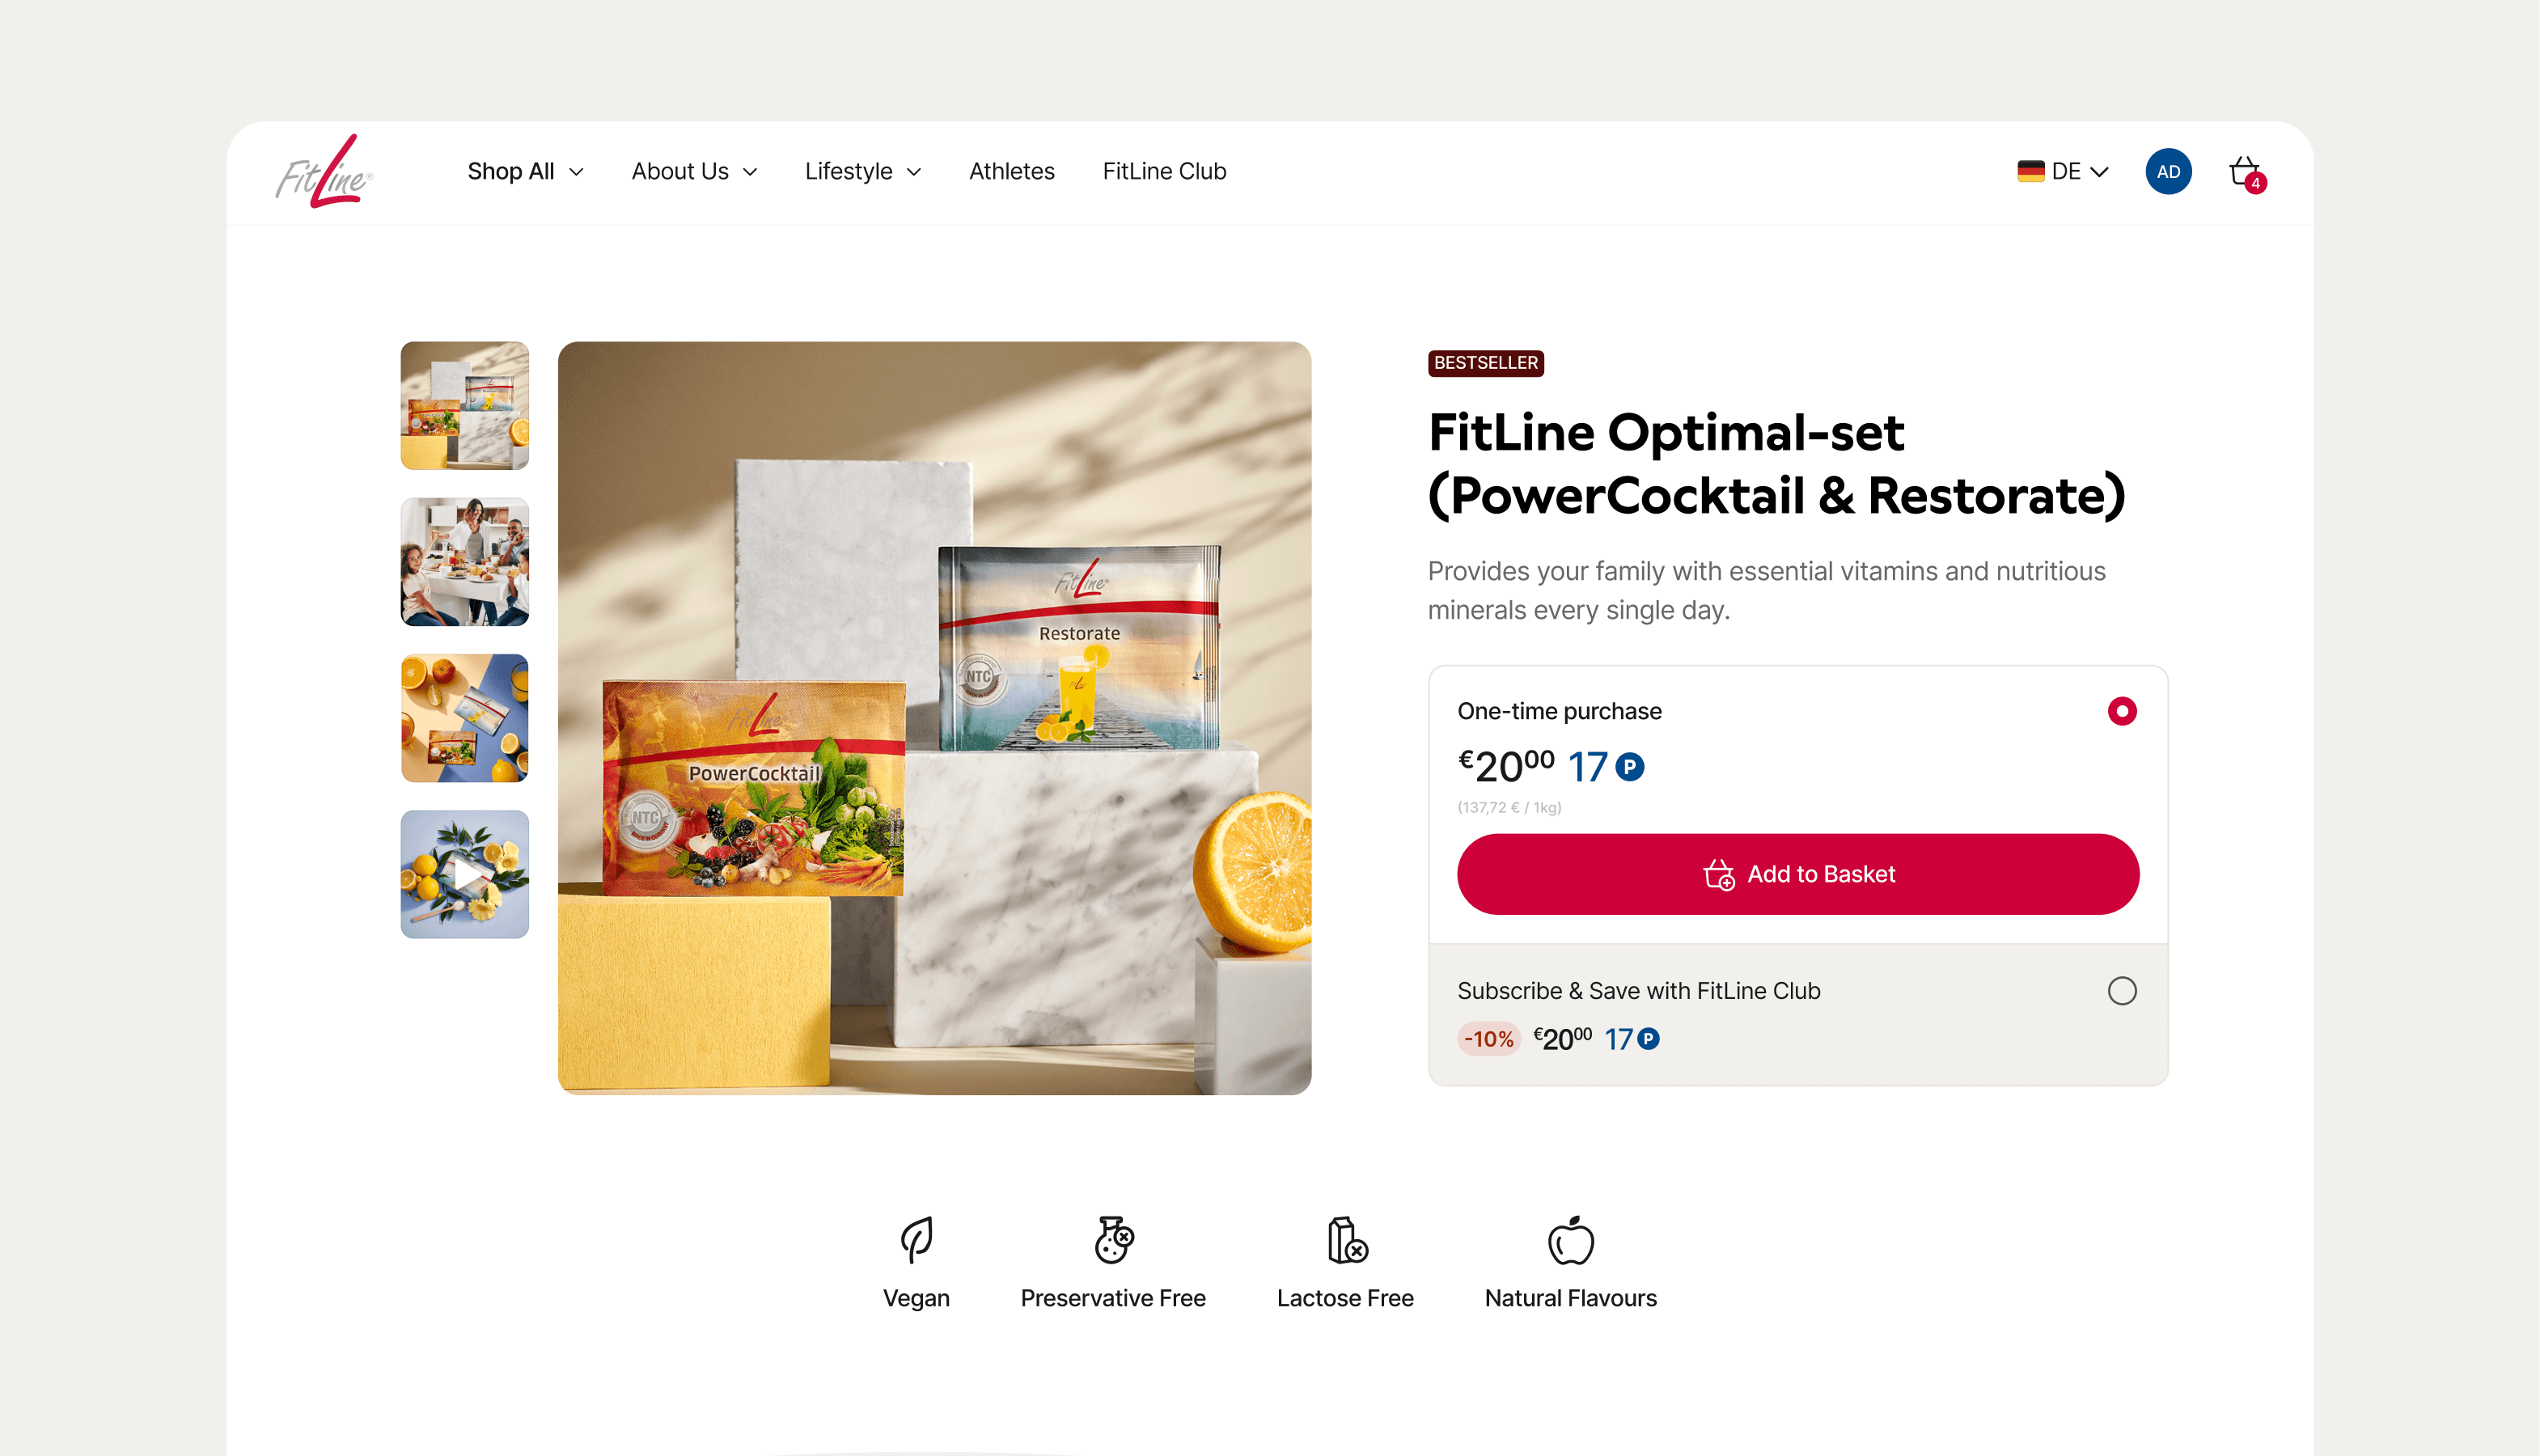Select the family breakfast thumbnail image
This screenshot has height=1456, width=2540.
[x=464, y=562]
